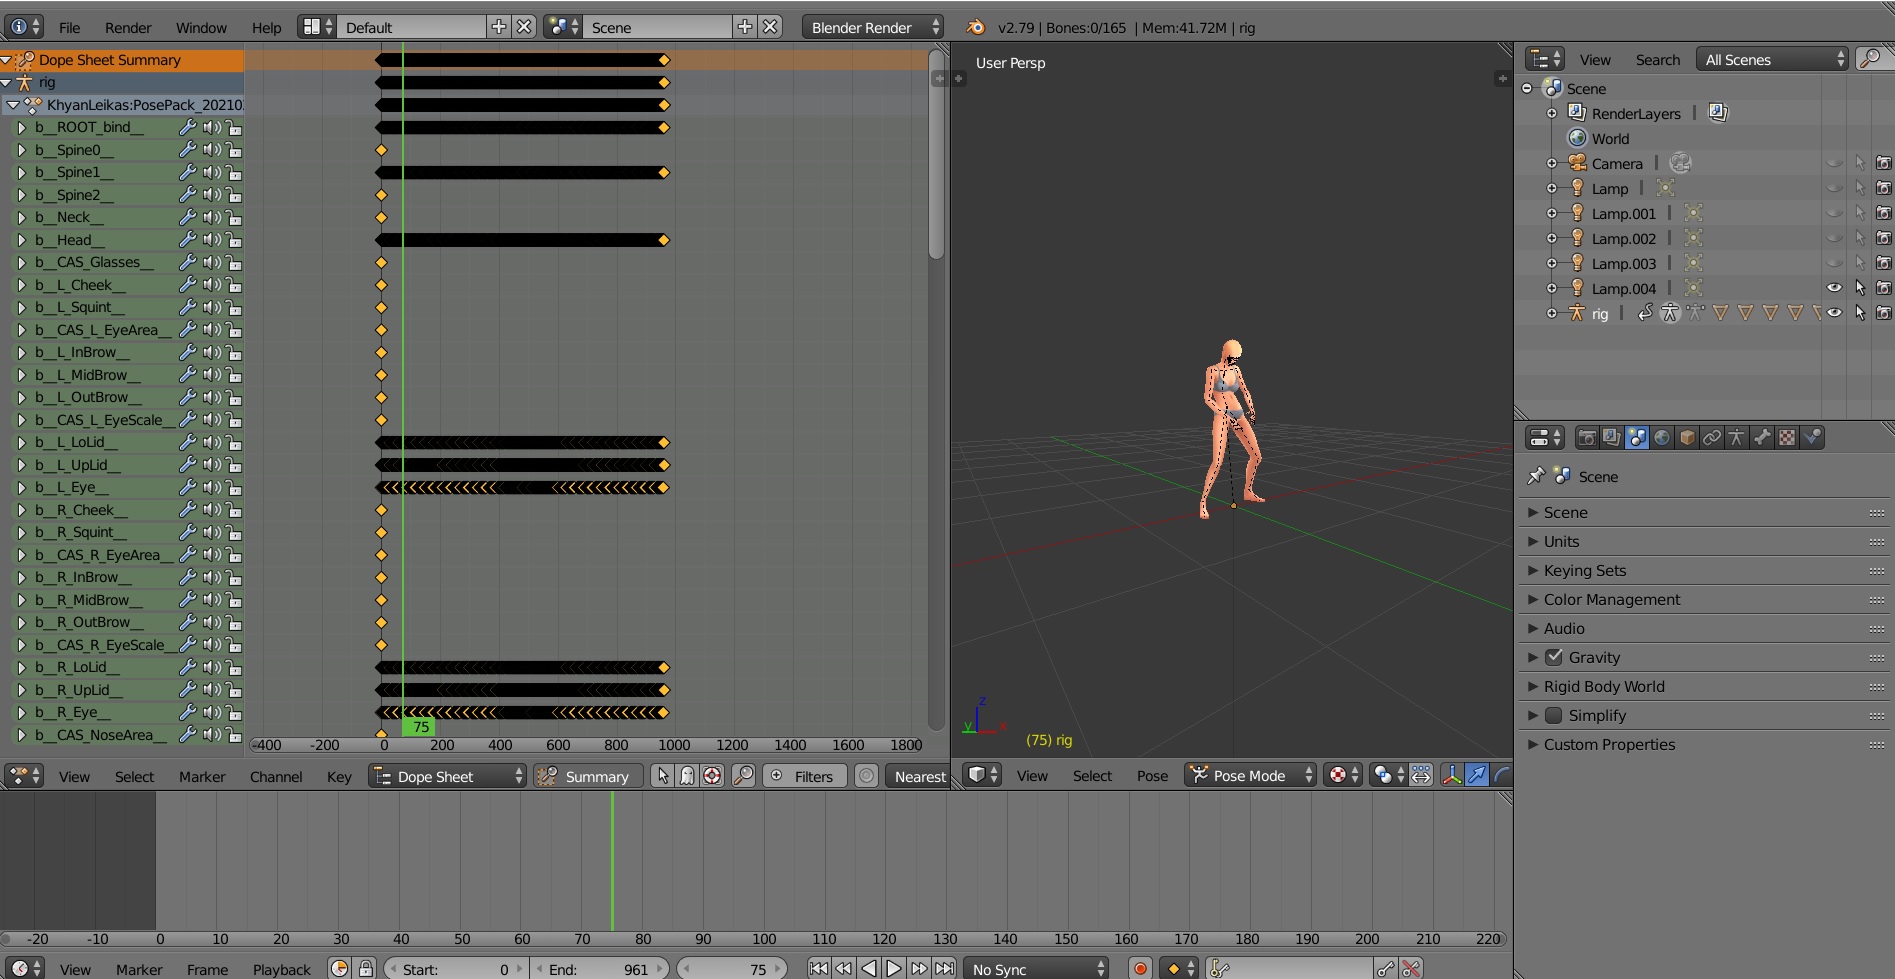Open the World properties tab (globe icon)
Viewport: 1895px width, 979px height.
pos(1662,438)
